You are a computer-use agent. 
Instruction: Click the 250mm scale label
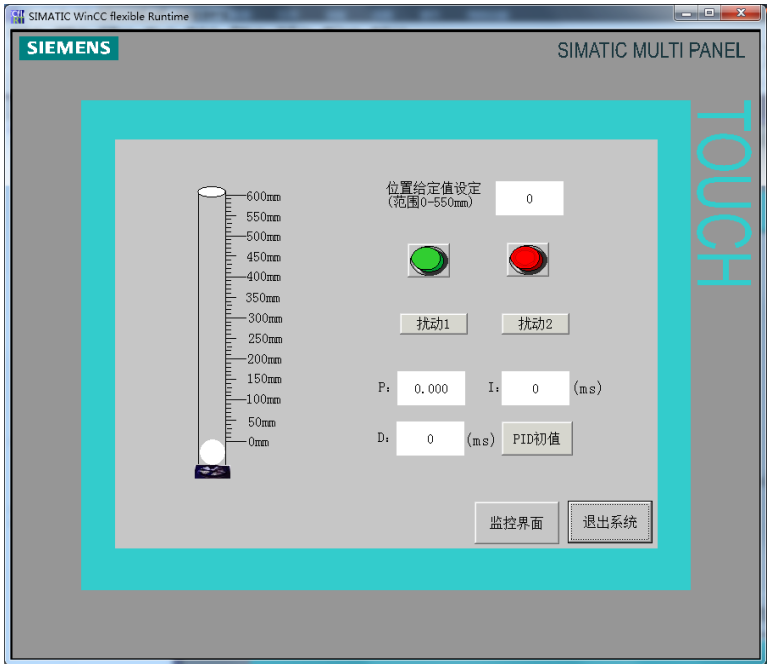(x=265, y=339)
